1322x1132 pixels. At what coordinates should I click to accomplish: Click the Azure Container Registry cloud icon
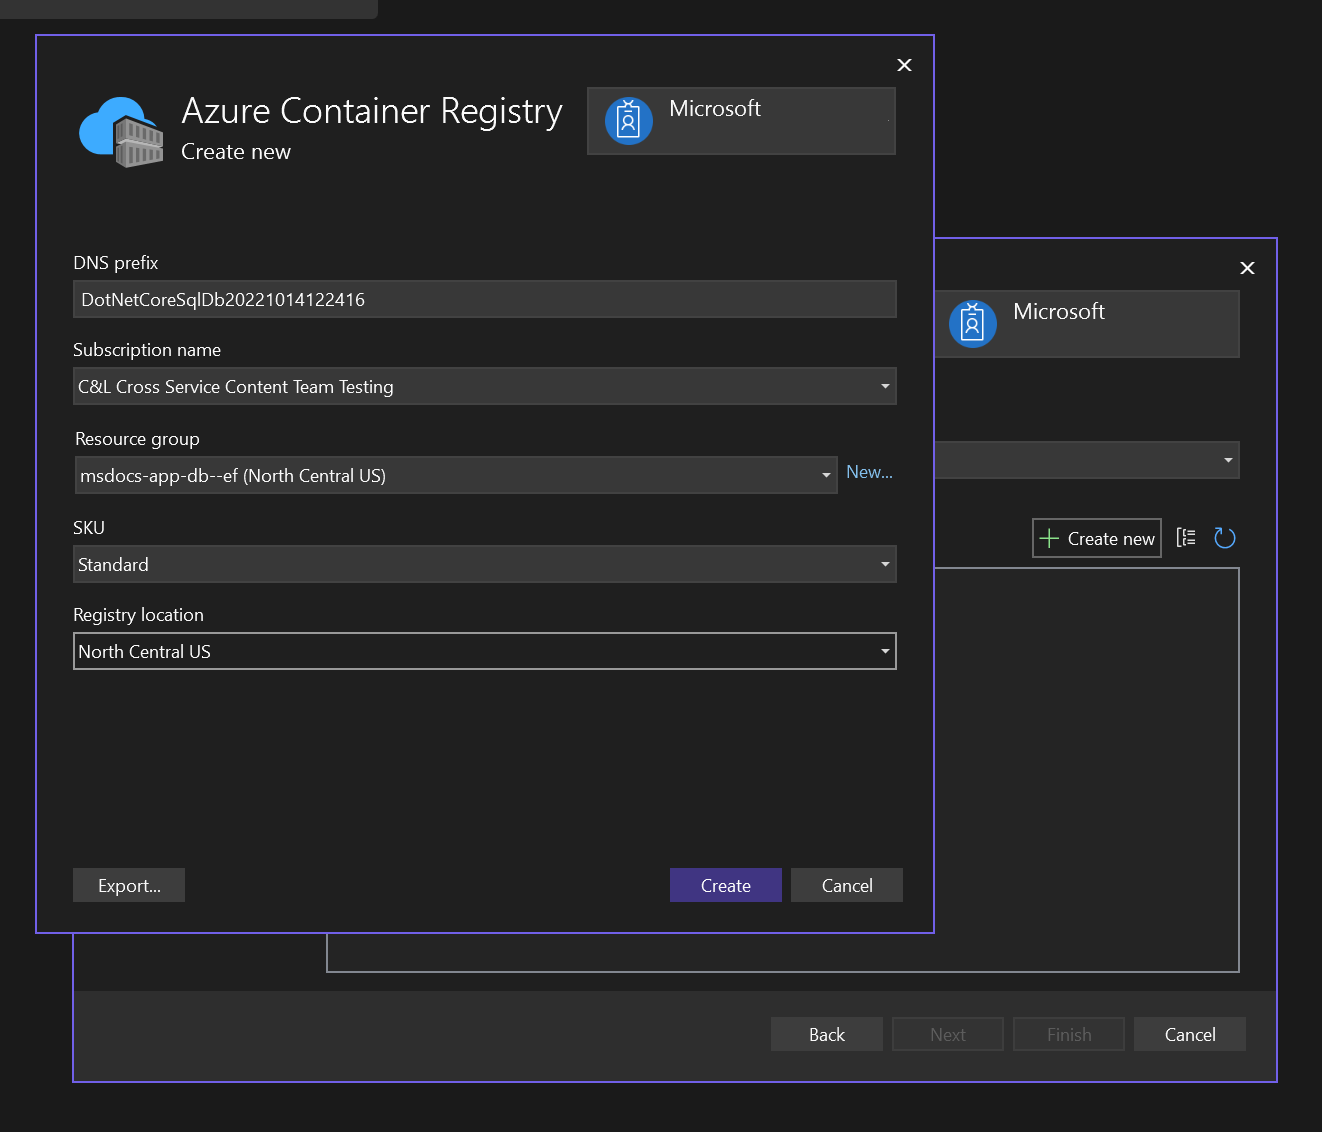tap(121, 132)
